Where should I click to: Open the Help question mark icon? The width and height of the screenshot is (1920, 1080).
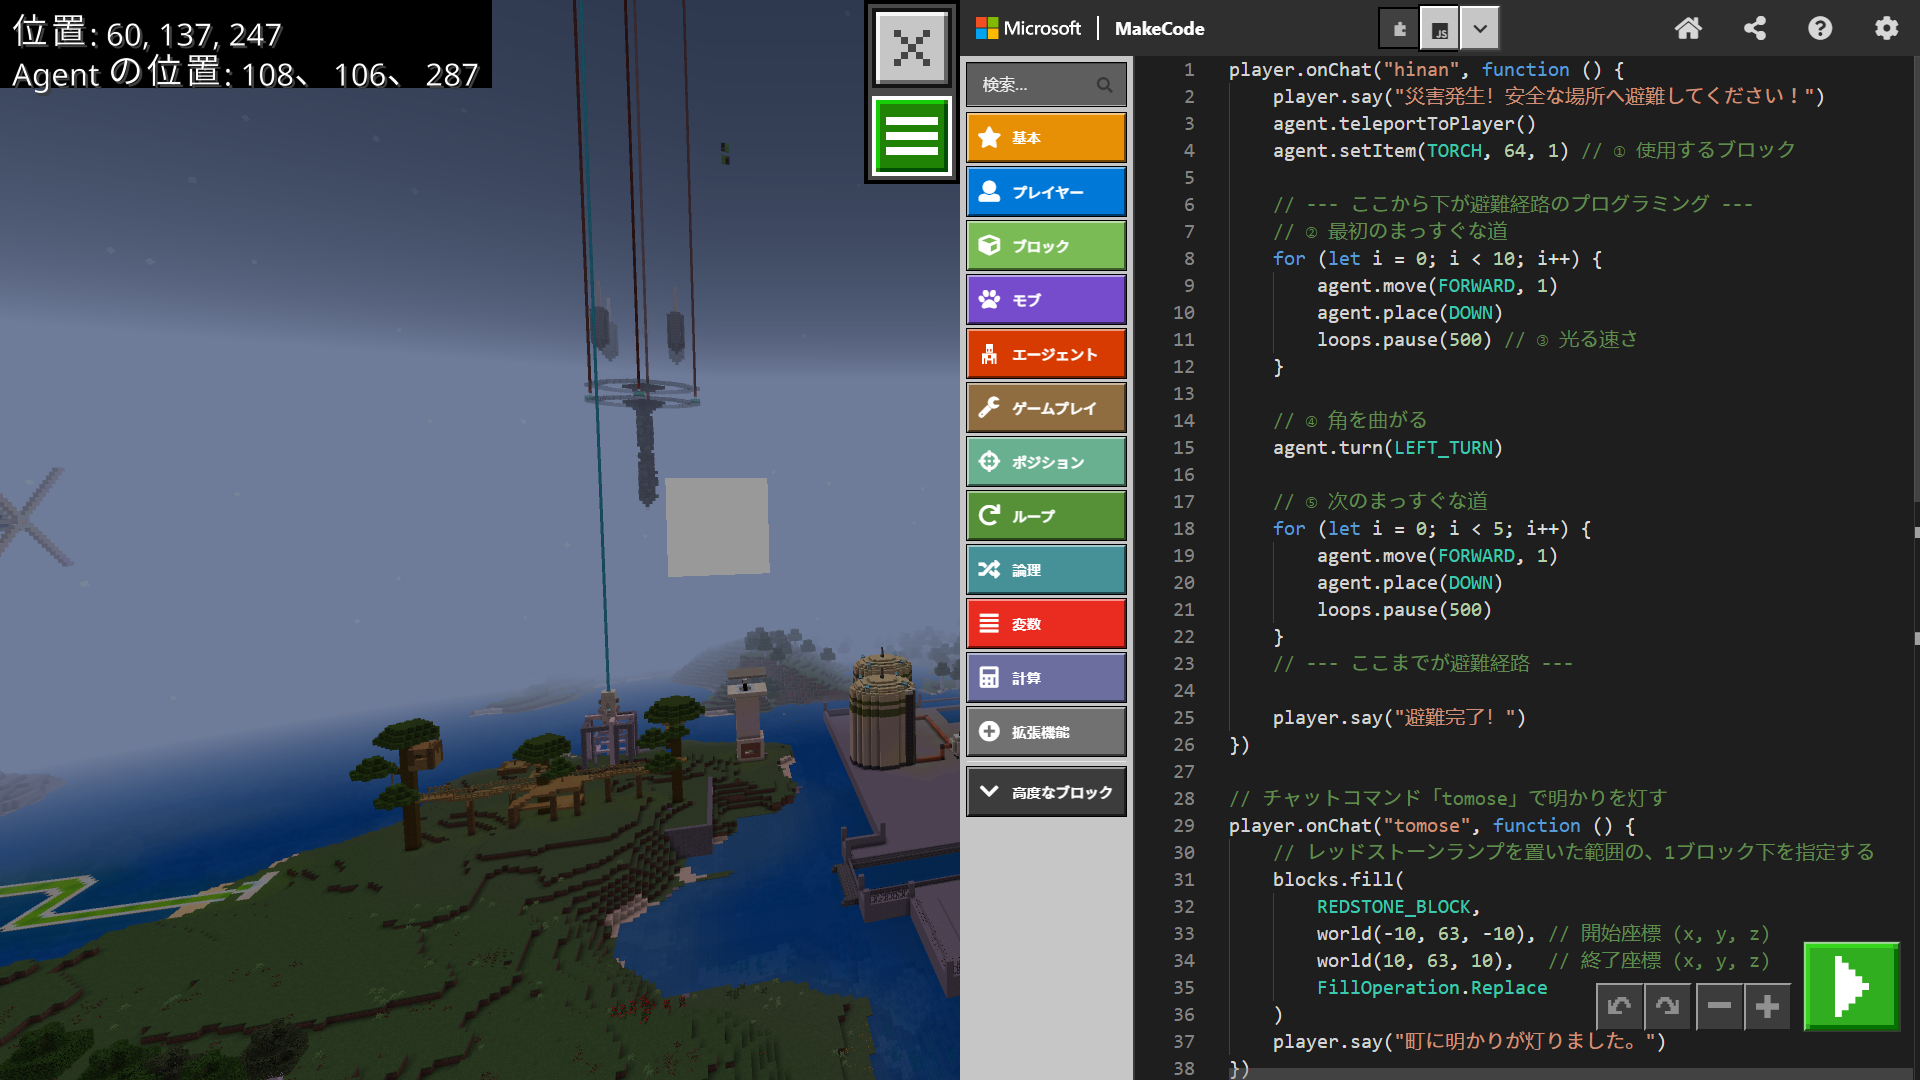[x=1820, y=28]
